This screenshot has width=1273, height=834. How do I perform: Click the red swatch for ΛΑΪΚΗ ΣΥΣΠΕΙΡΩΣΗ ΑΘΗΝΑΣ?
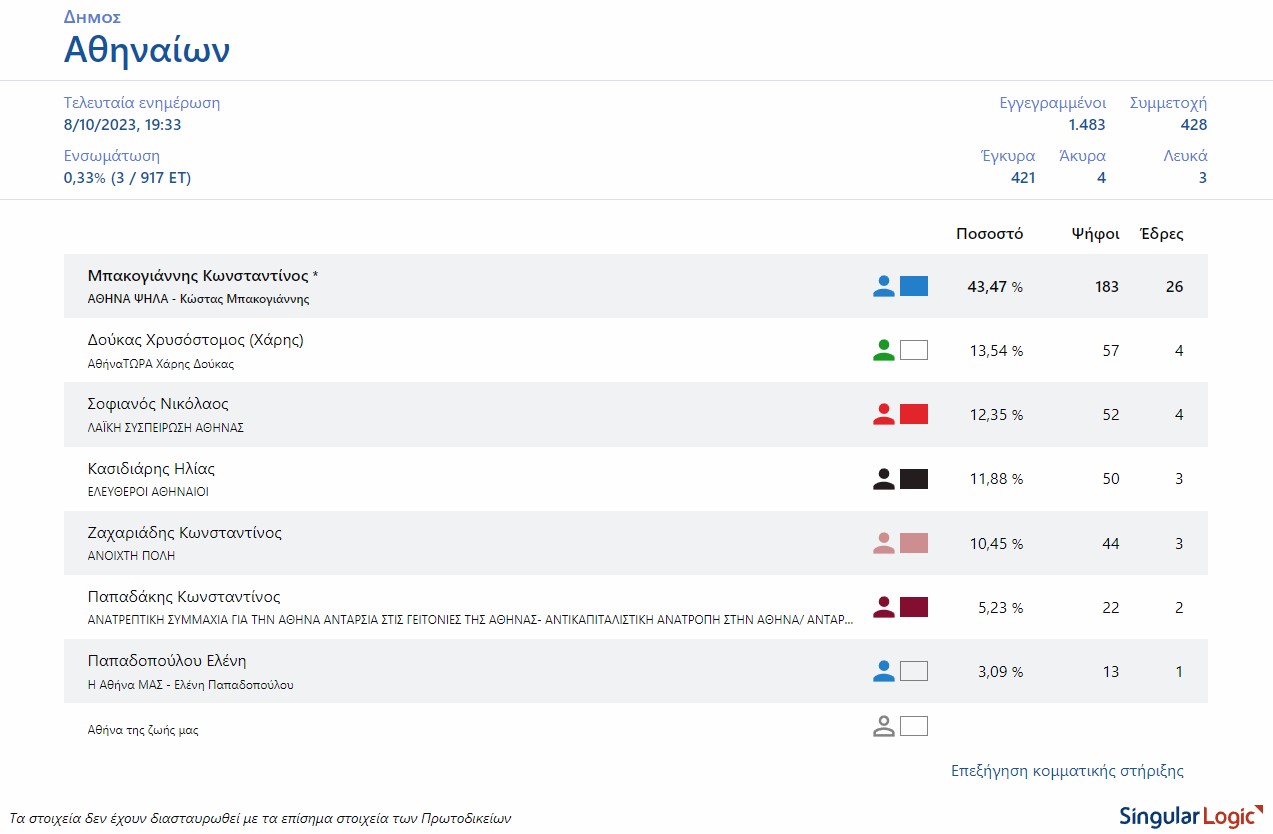914,415
